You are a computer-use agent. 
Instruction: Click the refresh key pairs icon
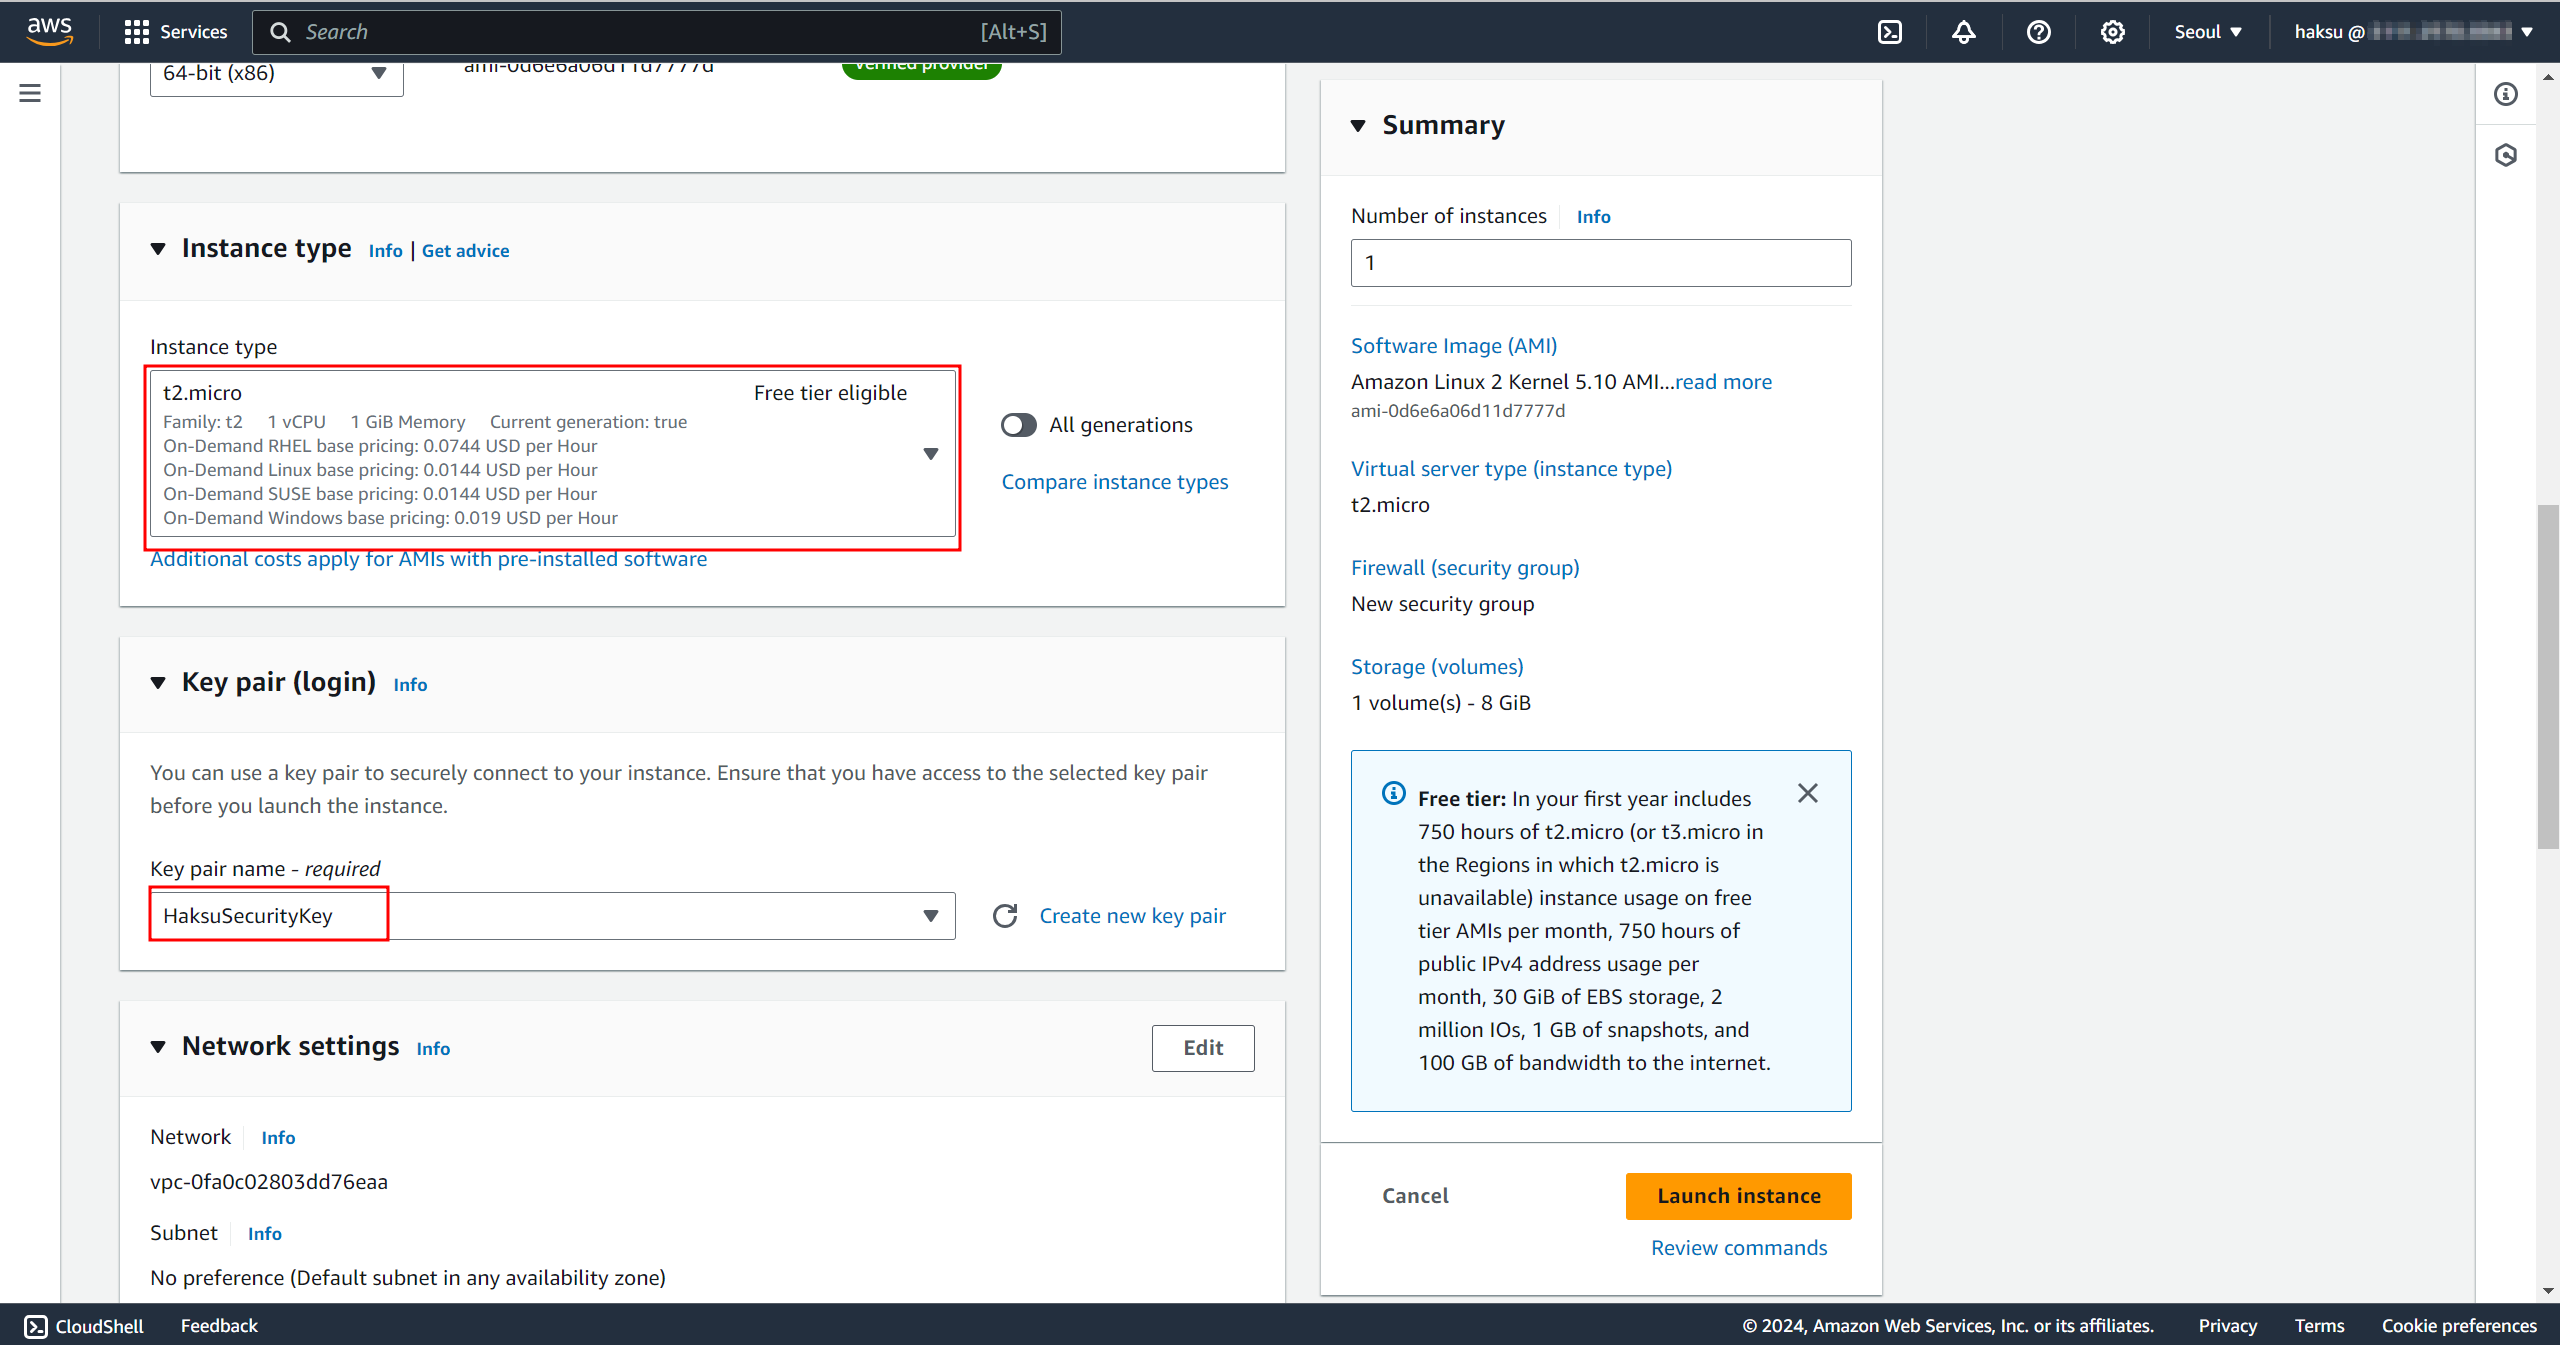click(x=1005, y=916)
